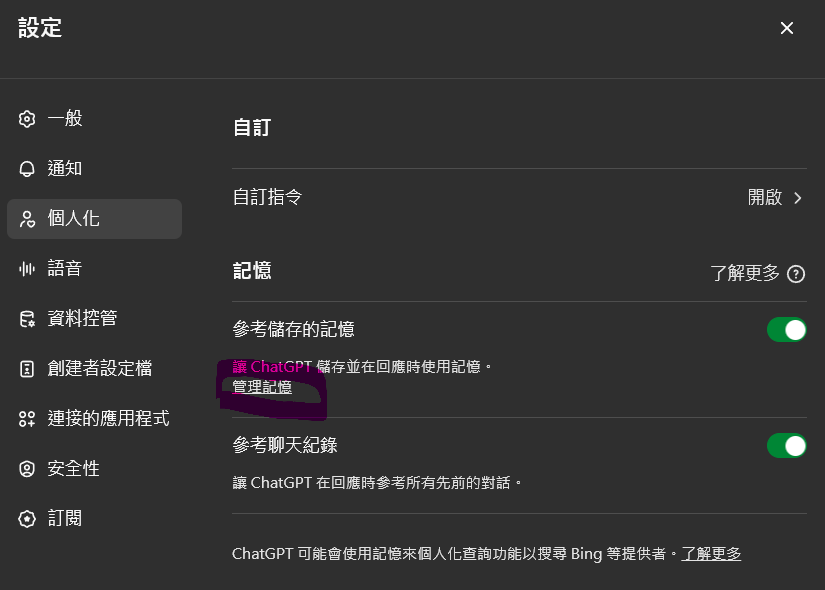Viewport: 825px width, 590px height.
Task: Click the waveform icon beside 語音
Action: [x=27, y=269]
